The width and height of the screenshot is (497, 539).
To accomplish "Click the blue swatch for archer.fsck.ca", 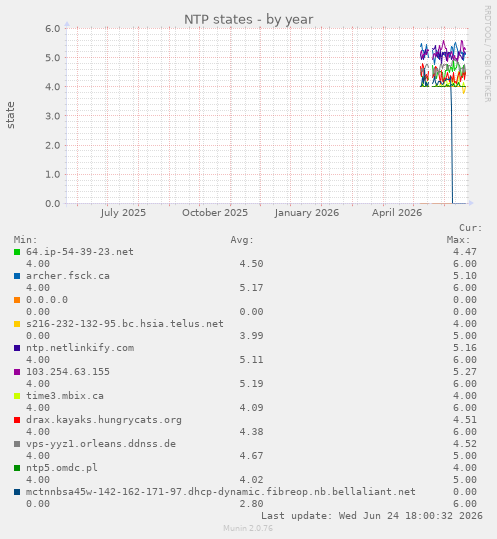I will pyautogui.click(x=17, y=276).
